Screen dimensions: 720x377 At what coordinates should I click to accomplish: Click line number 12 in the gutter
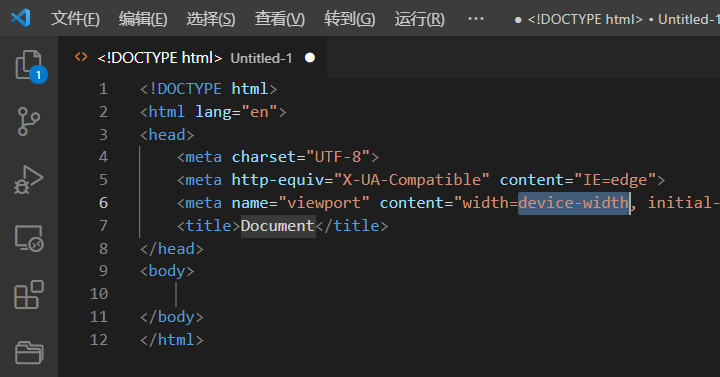[99, 340]
